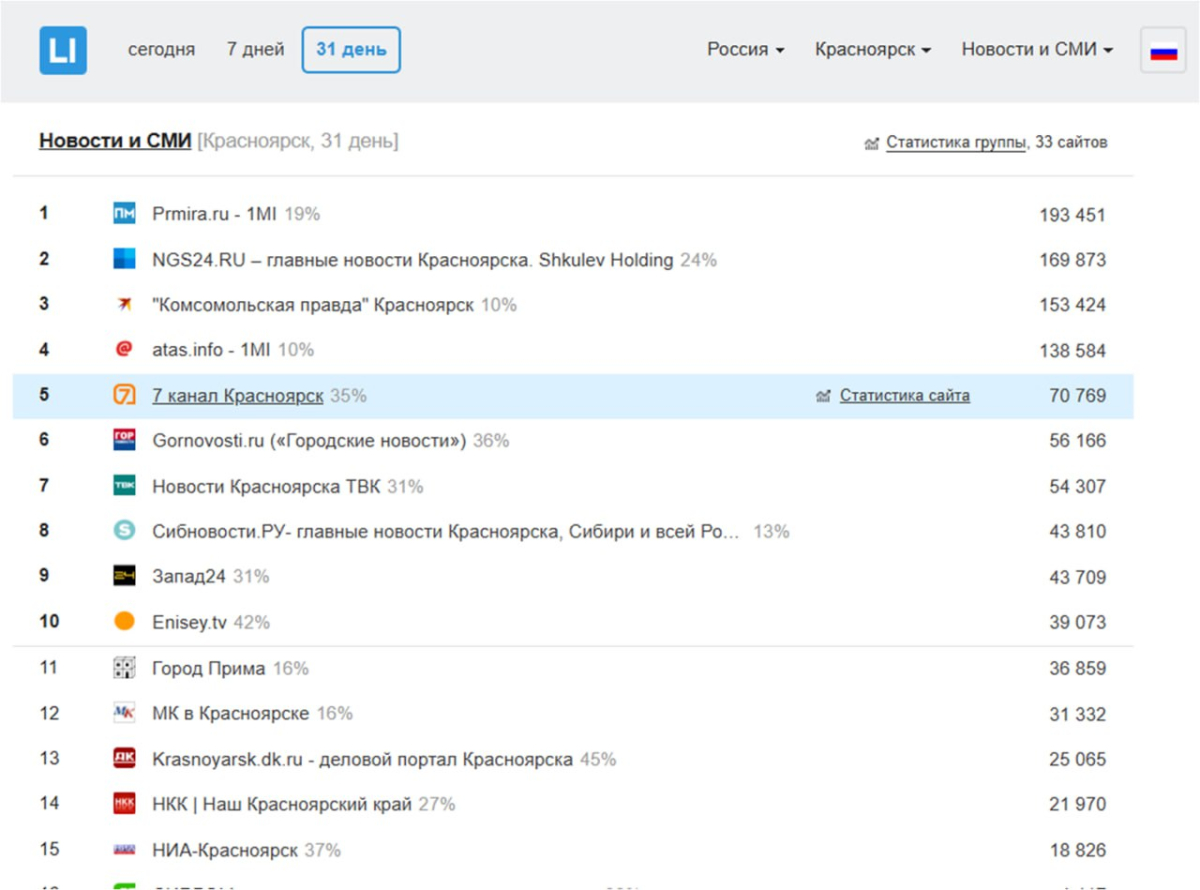Click the 7 канал orange favicon
The height and width of the screenshot is (890, 1200).
pos(124,395)
